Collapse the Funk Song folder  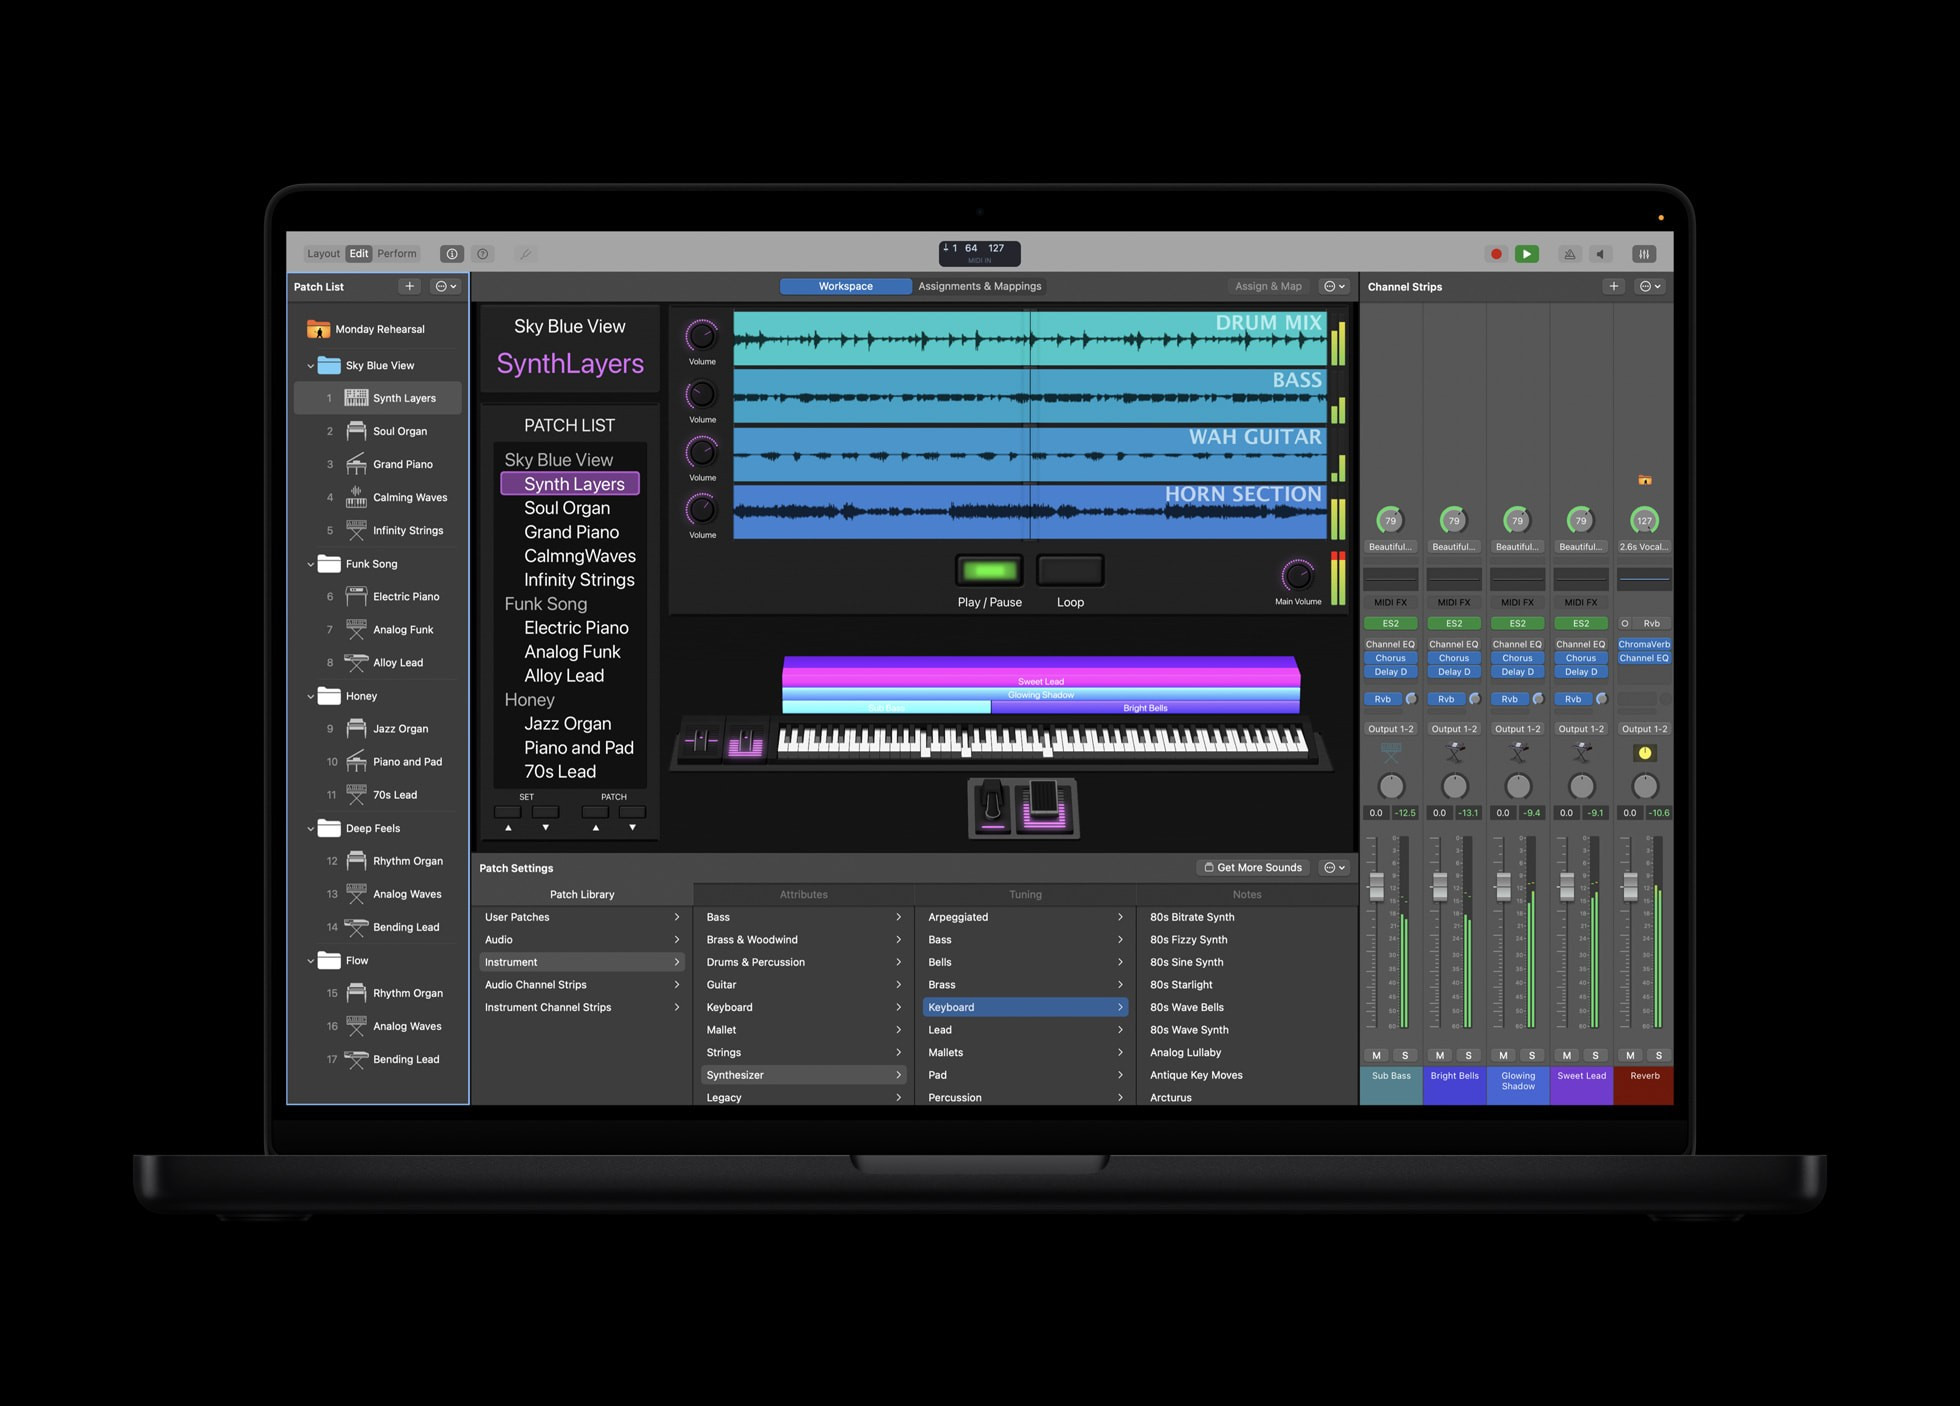311,563
